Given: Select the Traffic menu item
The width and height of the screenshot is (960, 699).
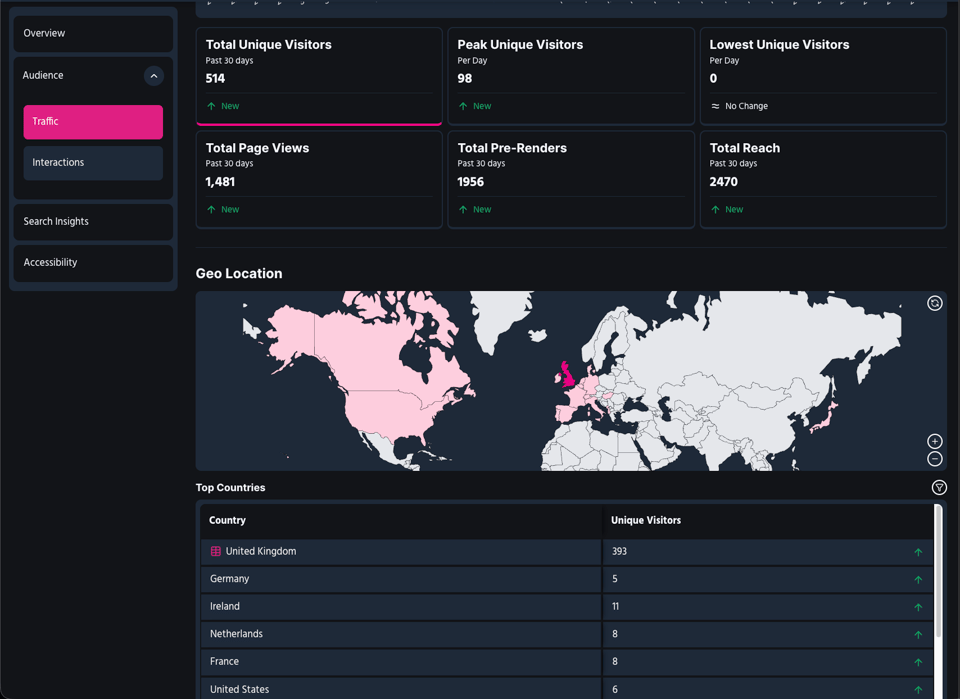Looking at the screenshot, I should [x=93, y=122].
